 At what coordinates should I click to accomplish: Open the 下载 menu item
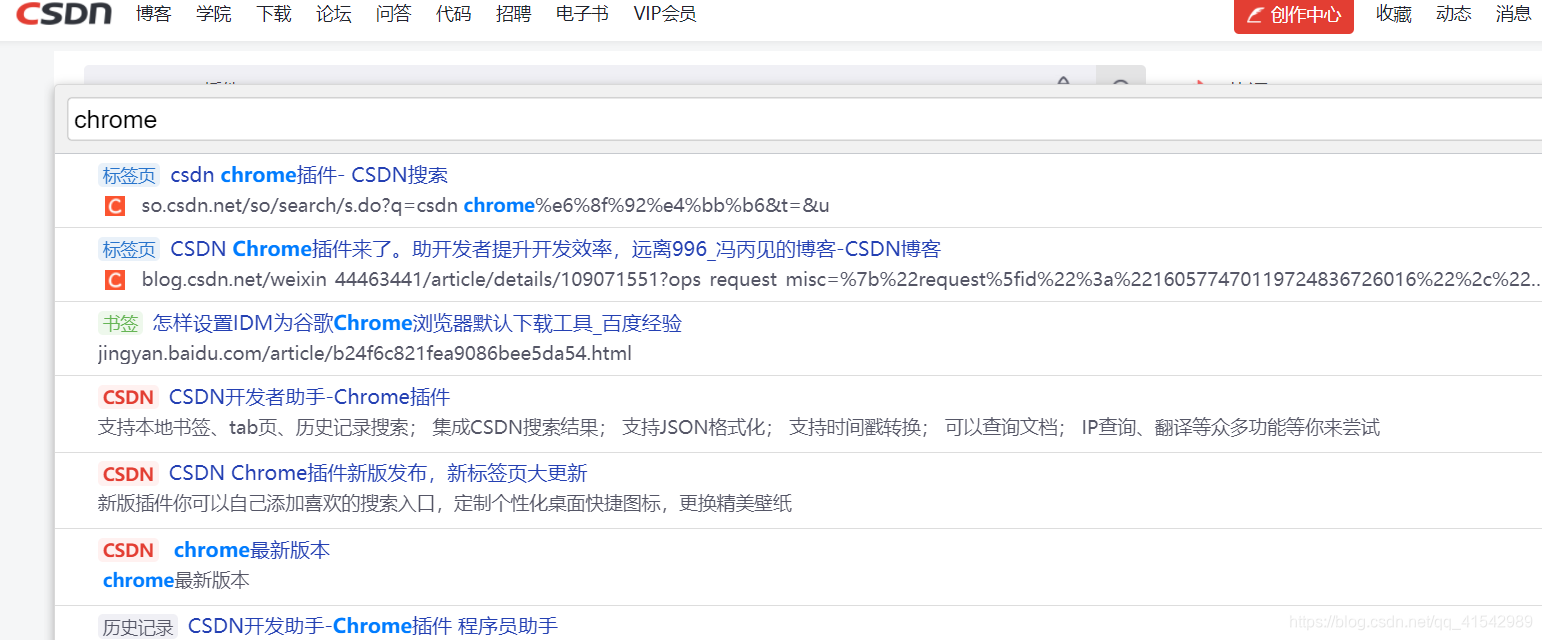tap(274, 14)
